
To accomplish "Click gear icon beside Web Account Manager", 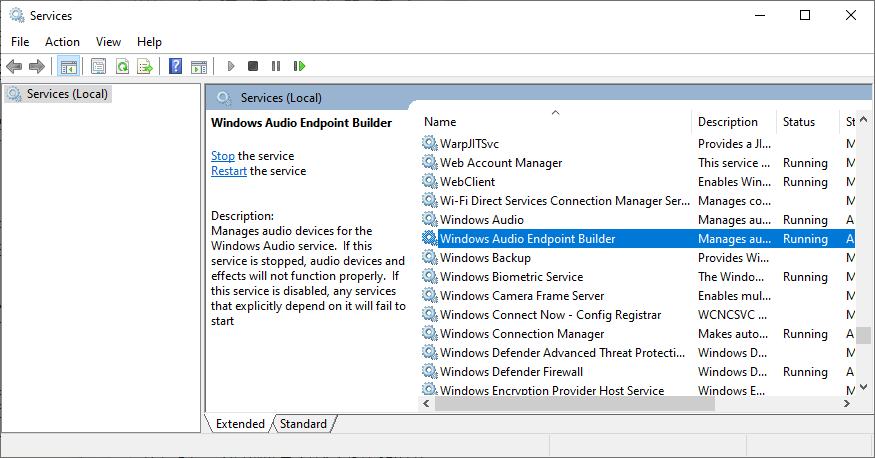I will [429, 162].
